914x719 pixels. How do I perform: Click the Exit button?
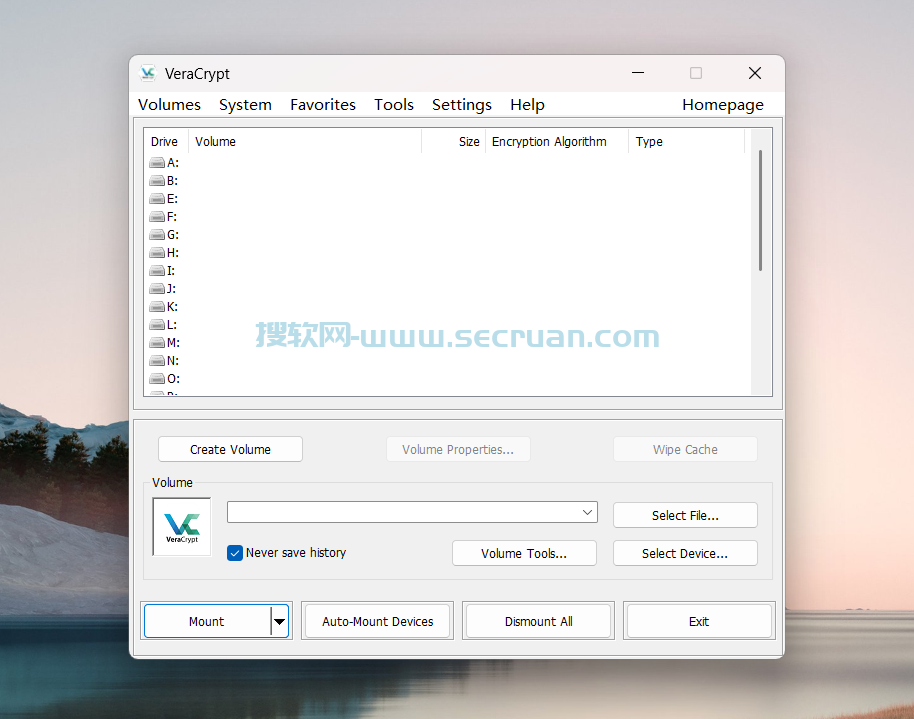[x=699, y=622]
